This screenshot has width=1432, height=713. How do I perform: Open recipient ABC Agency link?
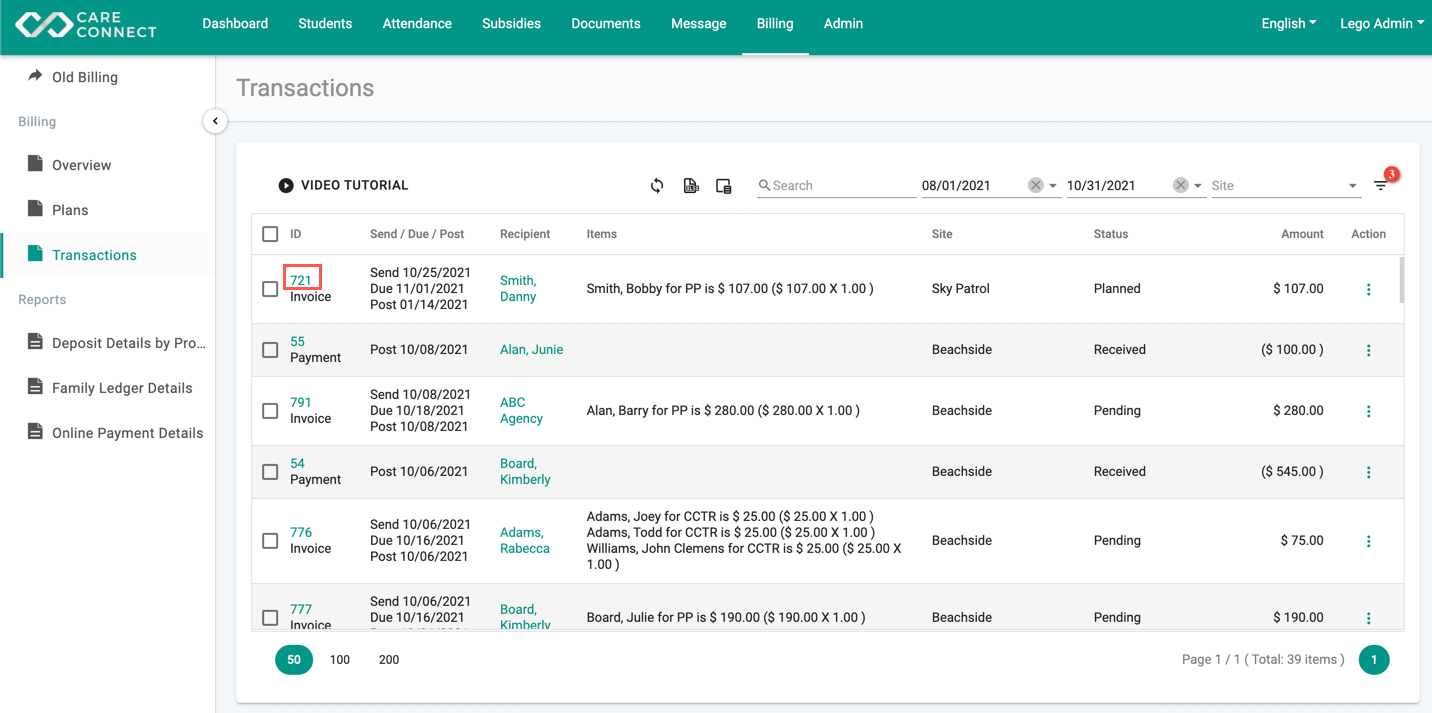pyautogui.click(x=521, y=410)
